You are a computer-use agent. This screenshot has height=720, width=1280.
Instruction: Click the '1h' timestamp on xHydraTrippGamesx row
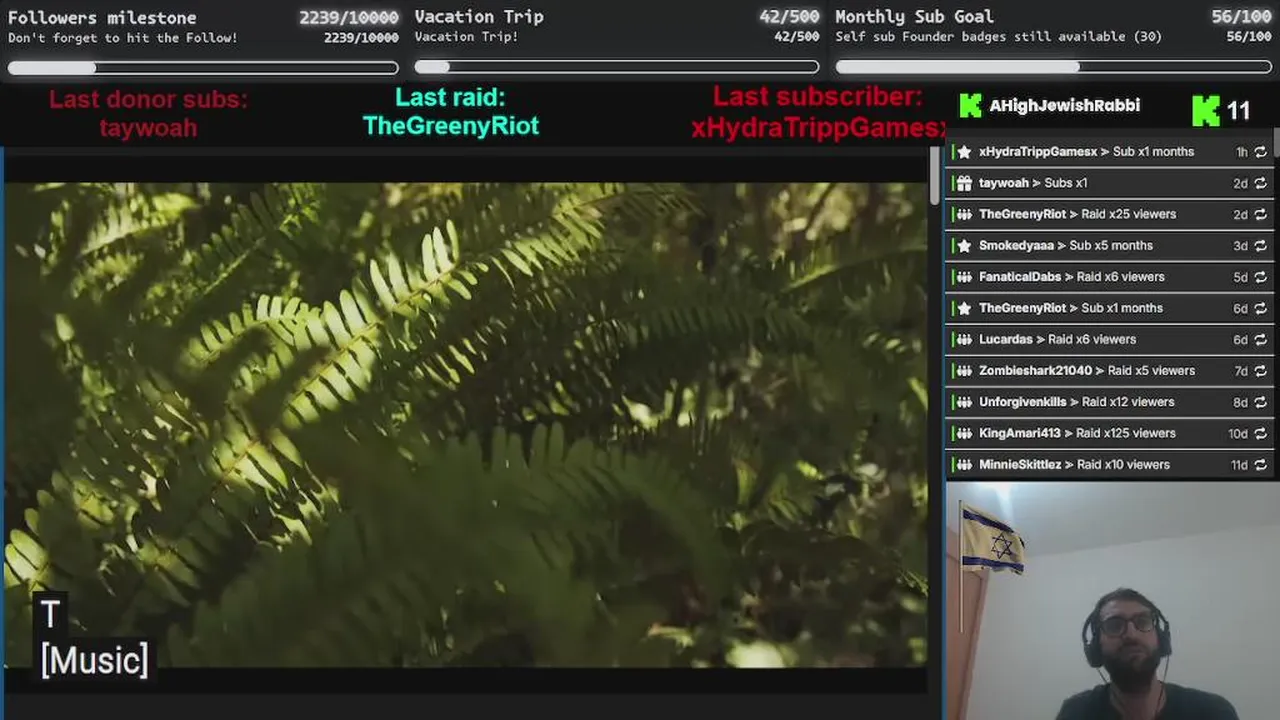pos(1241,152)
